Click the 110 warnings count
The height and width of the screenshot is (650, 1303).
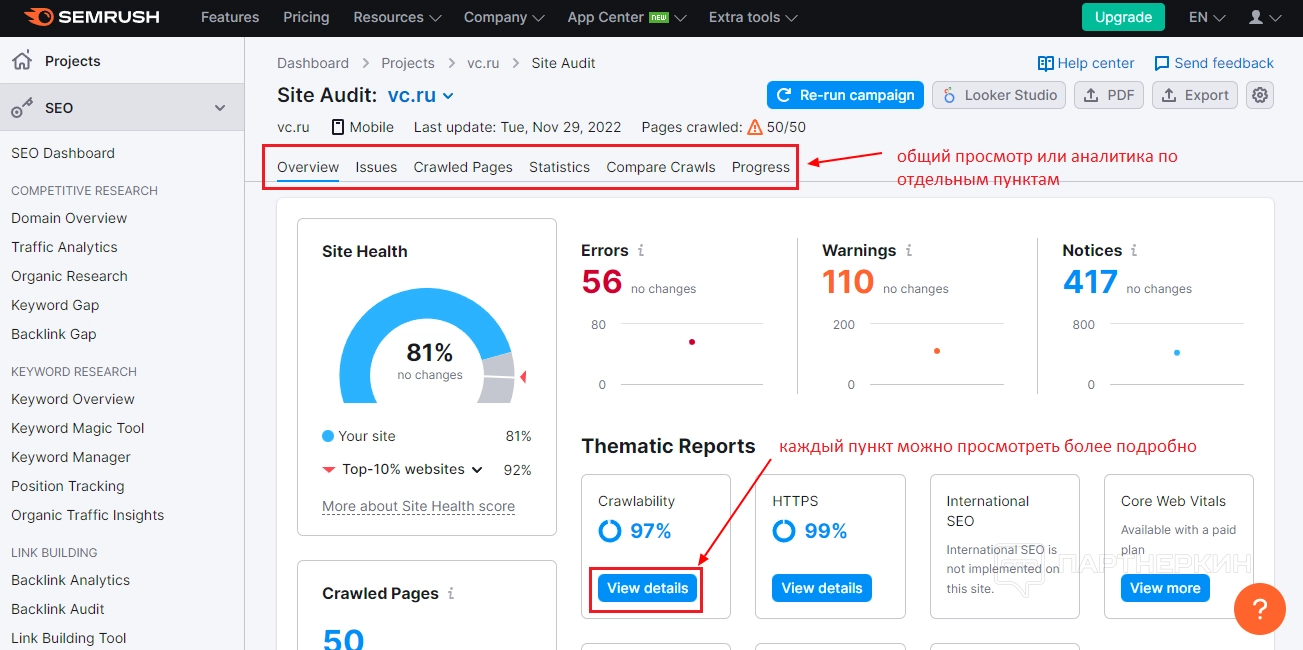click(x=848, y=282)
